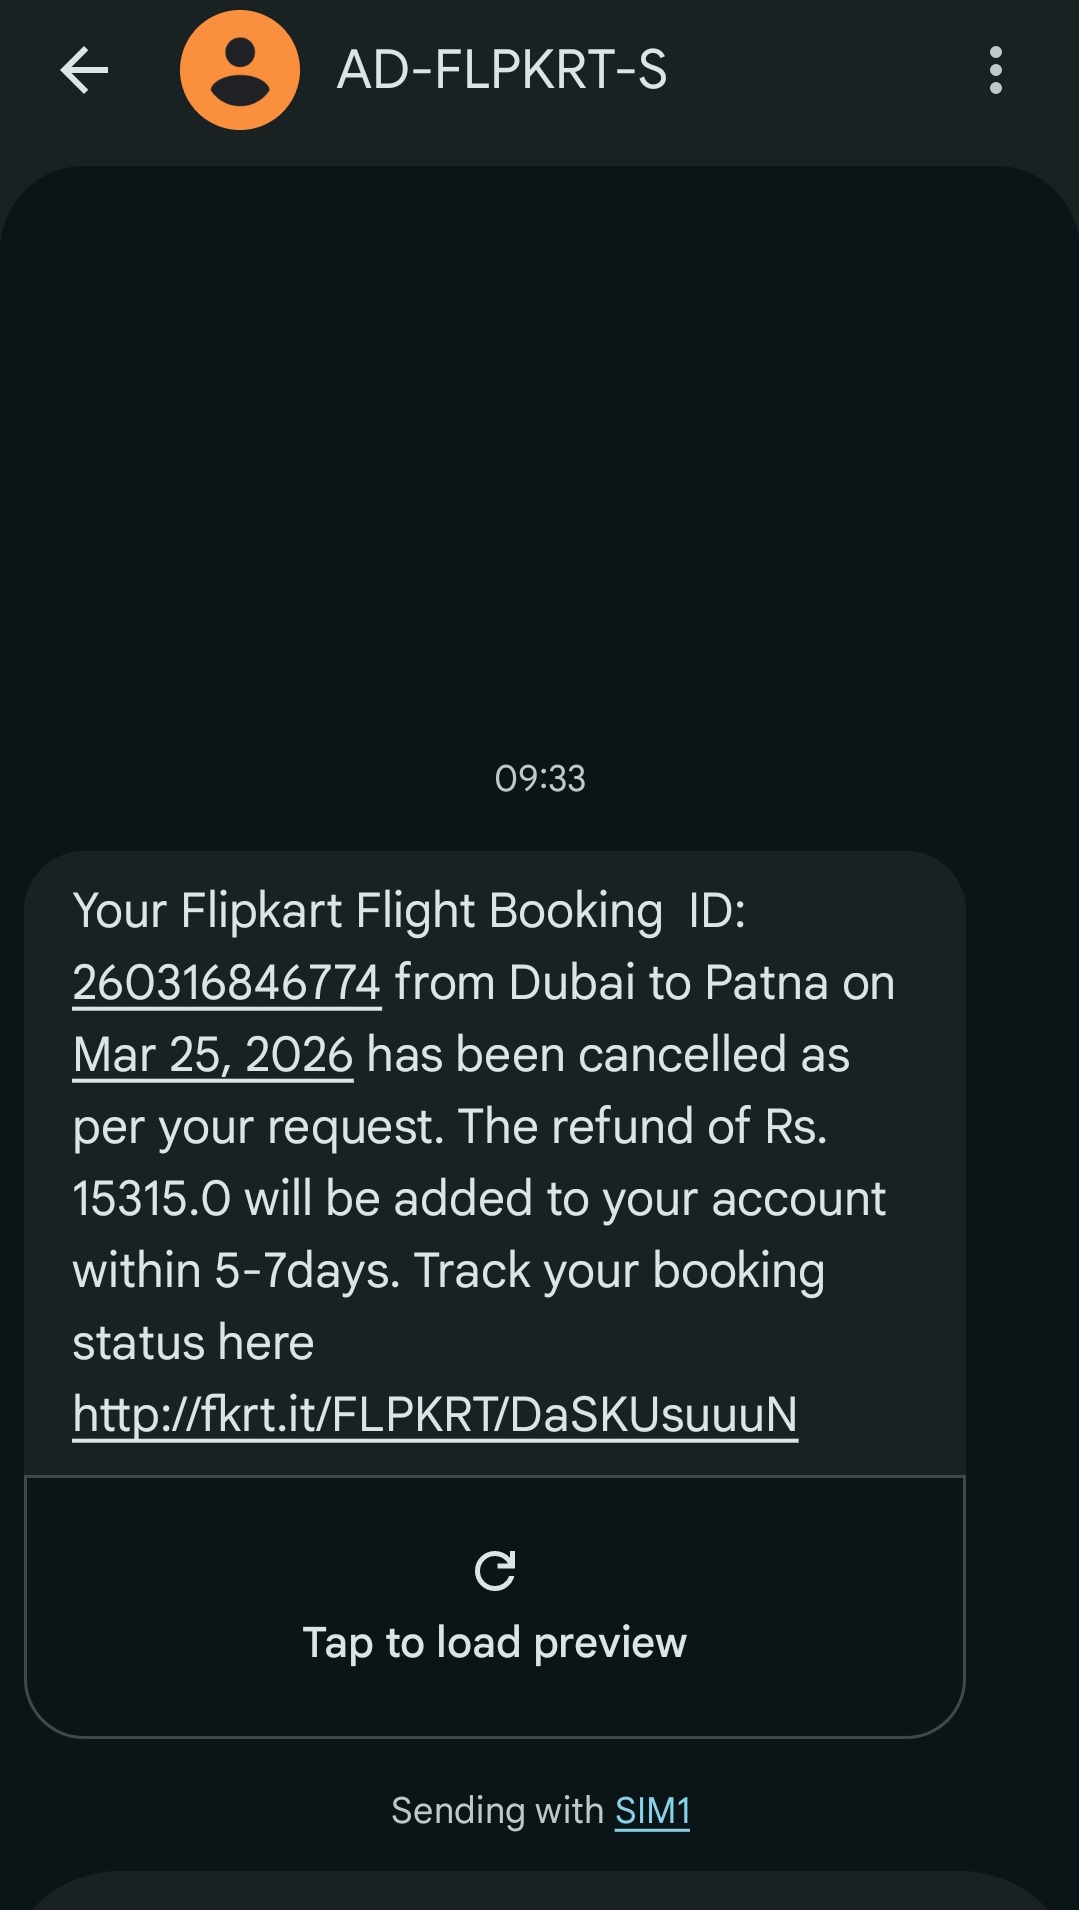Focus the message compose field at bottom
This screenshot has height=1910, width=1079.
(x=540, y=1892)
